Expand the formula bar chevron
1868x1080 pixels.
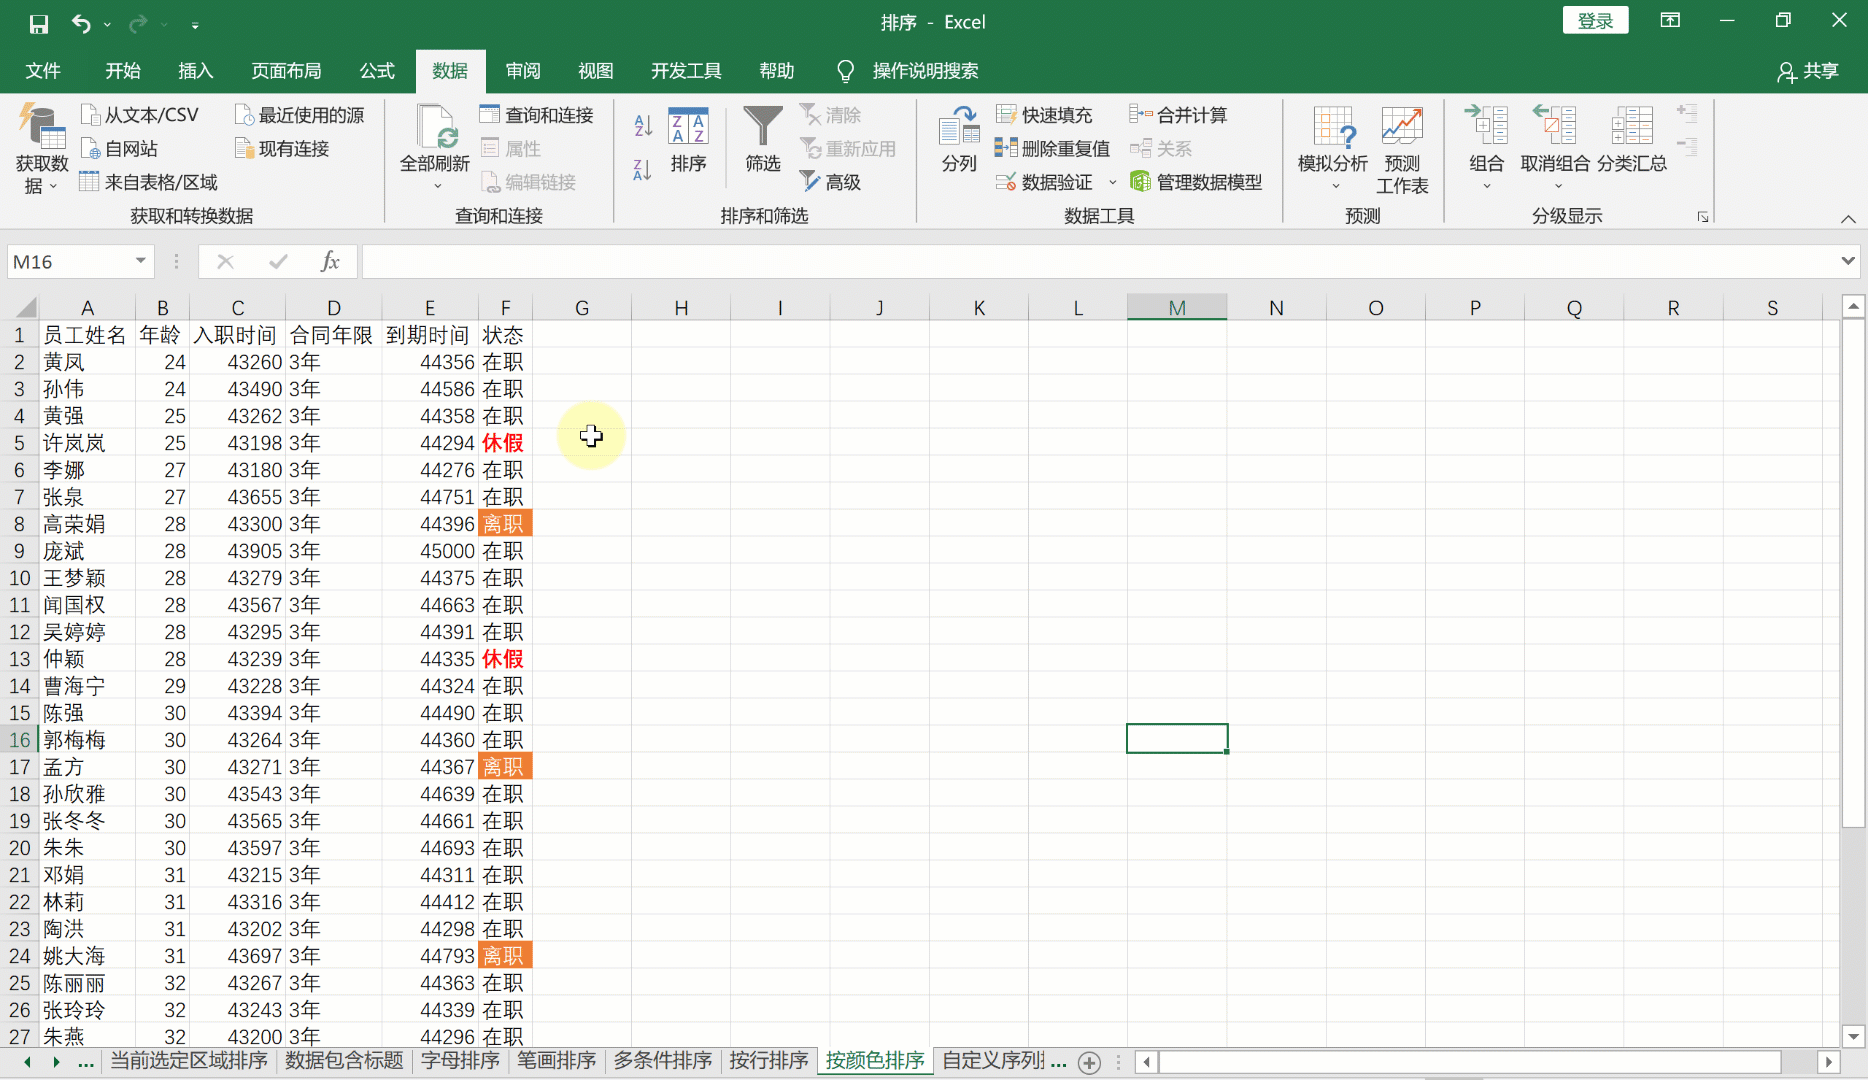1847,261
